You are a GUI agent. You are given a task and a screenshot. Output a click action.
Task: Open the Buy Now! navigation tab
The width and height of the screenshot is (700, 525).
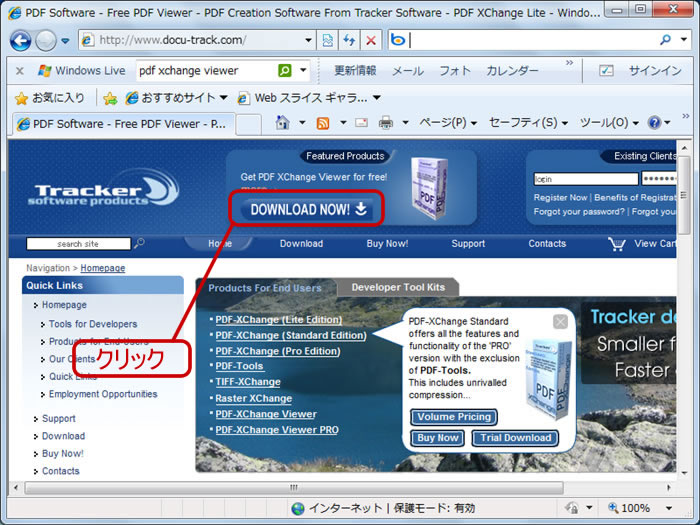click(387, 244)
